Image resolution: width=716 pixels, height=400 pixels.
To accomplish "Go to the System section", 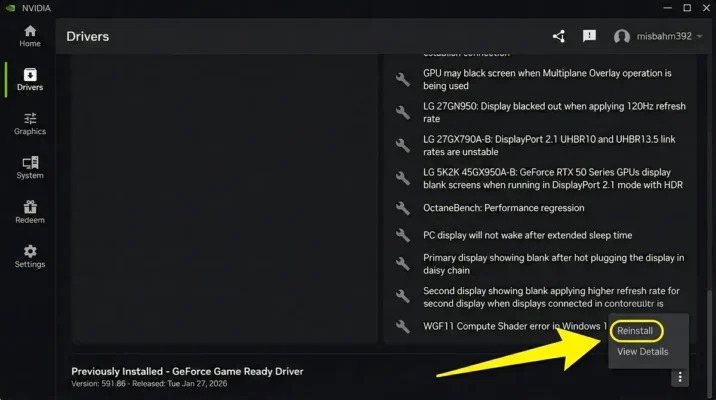I will [x=30, y=168].
